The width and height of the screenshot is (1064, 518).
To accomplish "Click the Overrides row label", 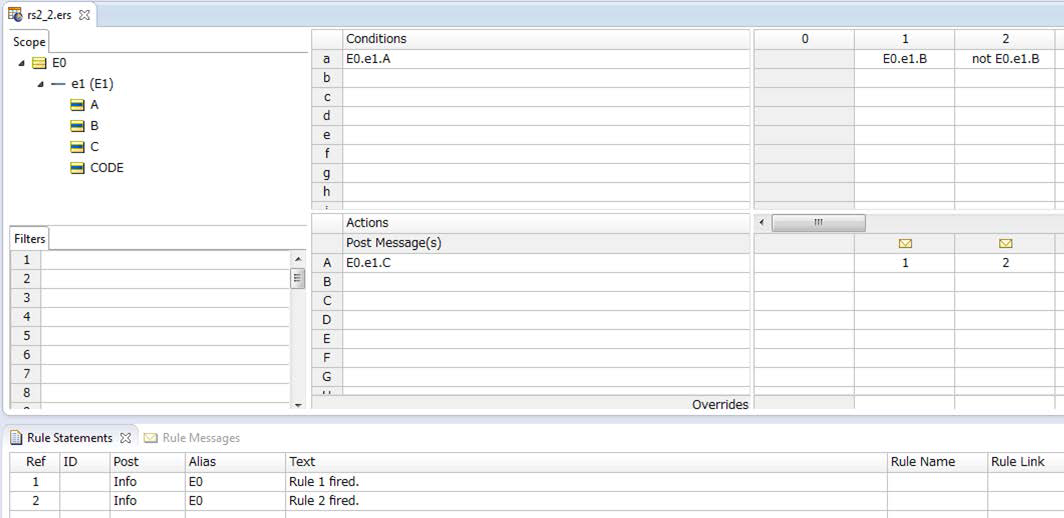I will [x=720, y=405].
